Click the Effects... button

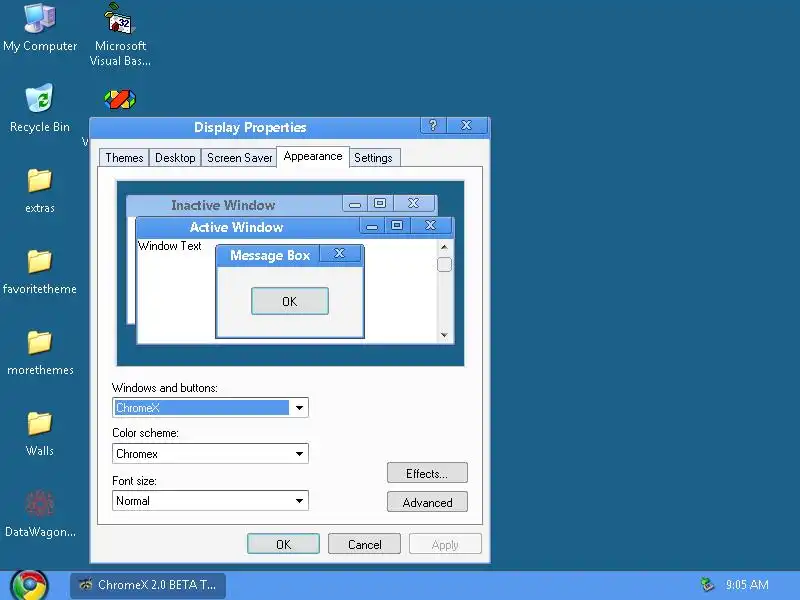(427, 473)
